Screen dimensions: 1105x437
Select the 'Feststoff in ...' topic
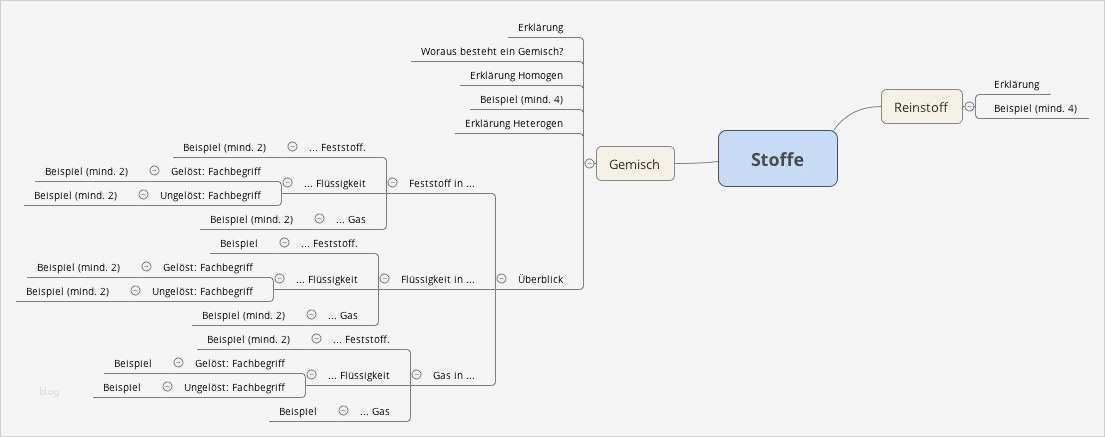click(441, 183)
